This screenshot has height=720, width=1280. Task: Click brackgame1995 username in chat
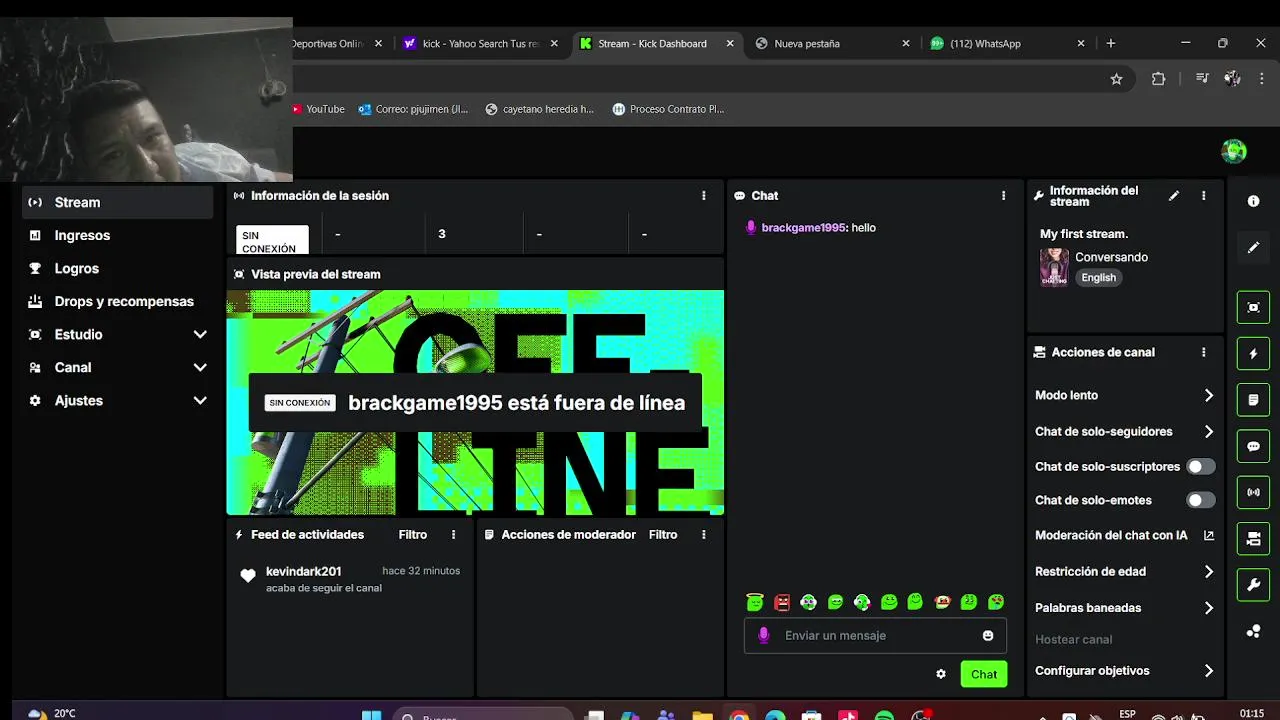tap(804, 228)
